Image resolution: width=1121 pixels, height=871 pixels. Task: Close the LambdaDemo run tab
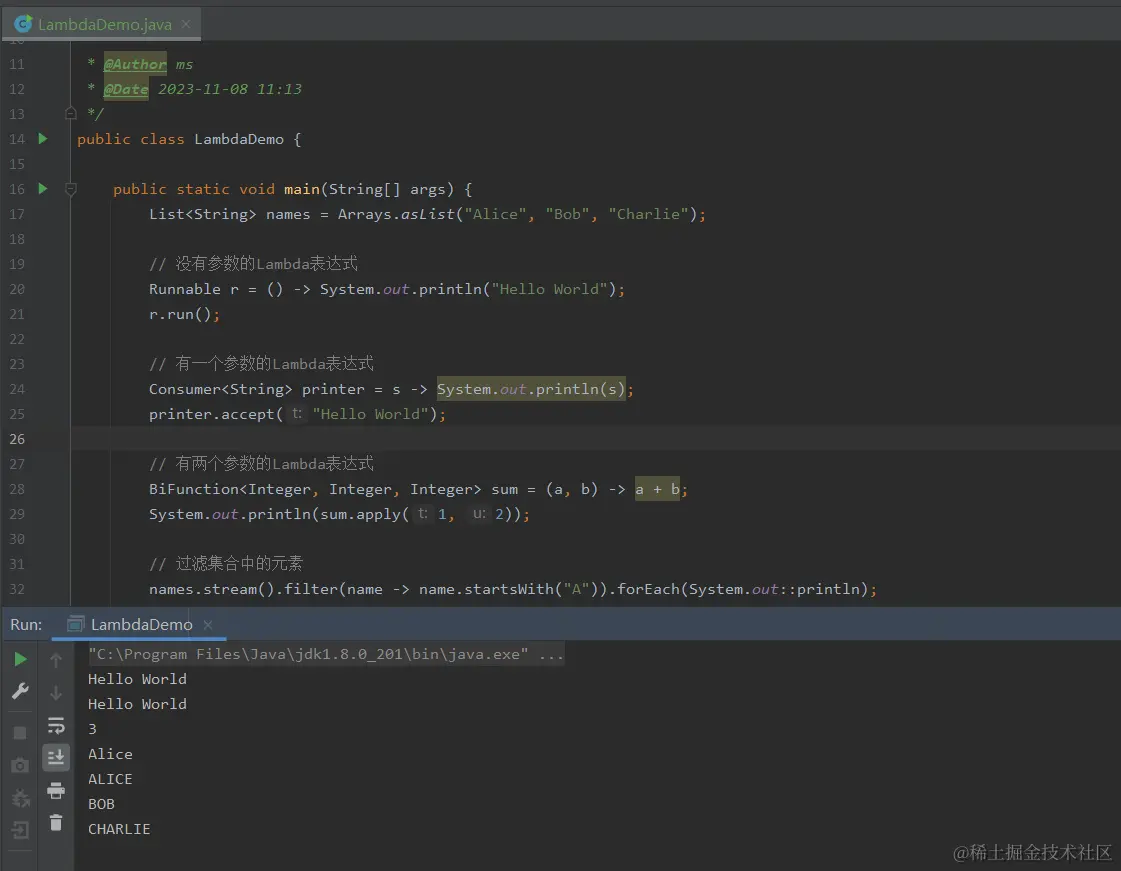[207, 624]
